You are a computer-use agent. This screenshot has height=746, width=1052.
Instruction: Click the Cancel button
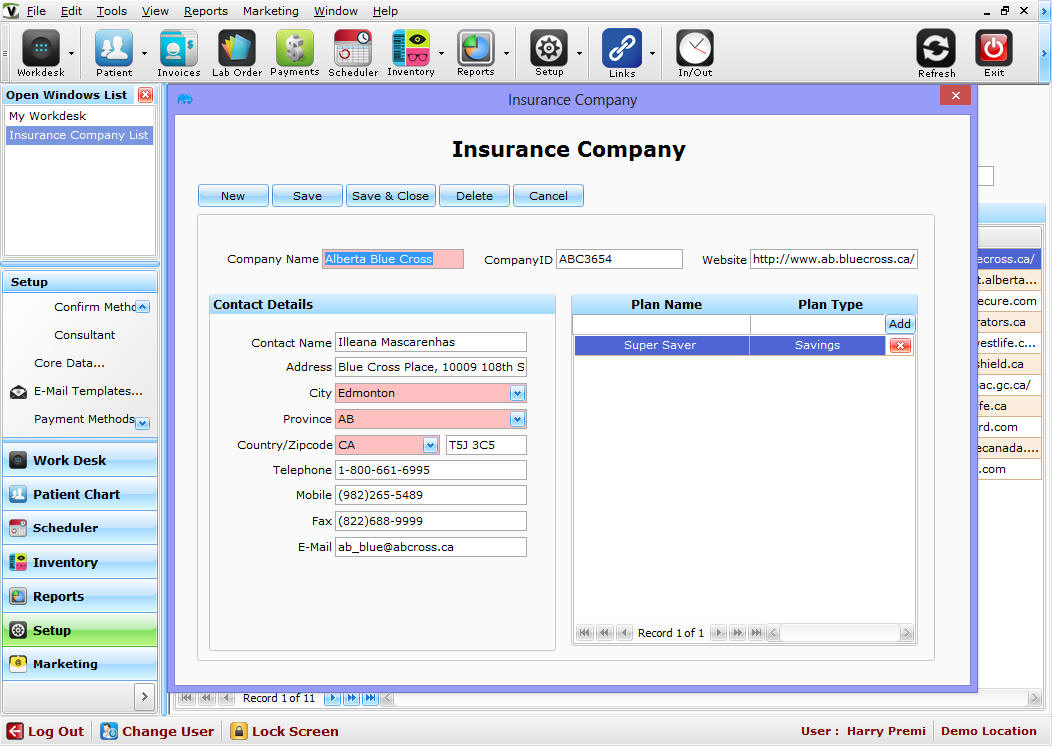[548, 196]
